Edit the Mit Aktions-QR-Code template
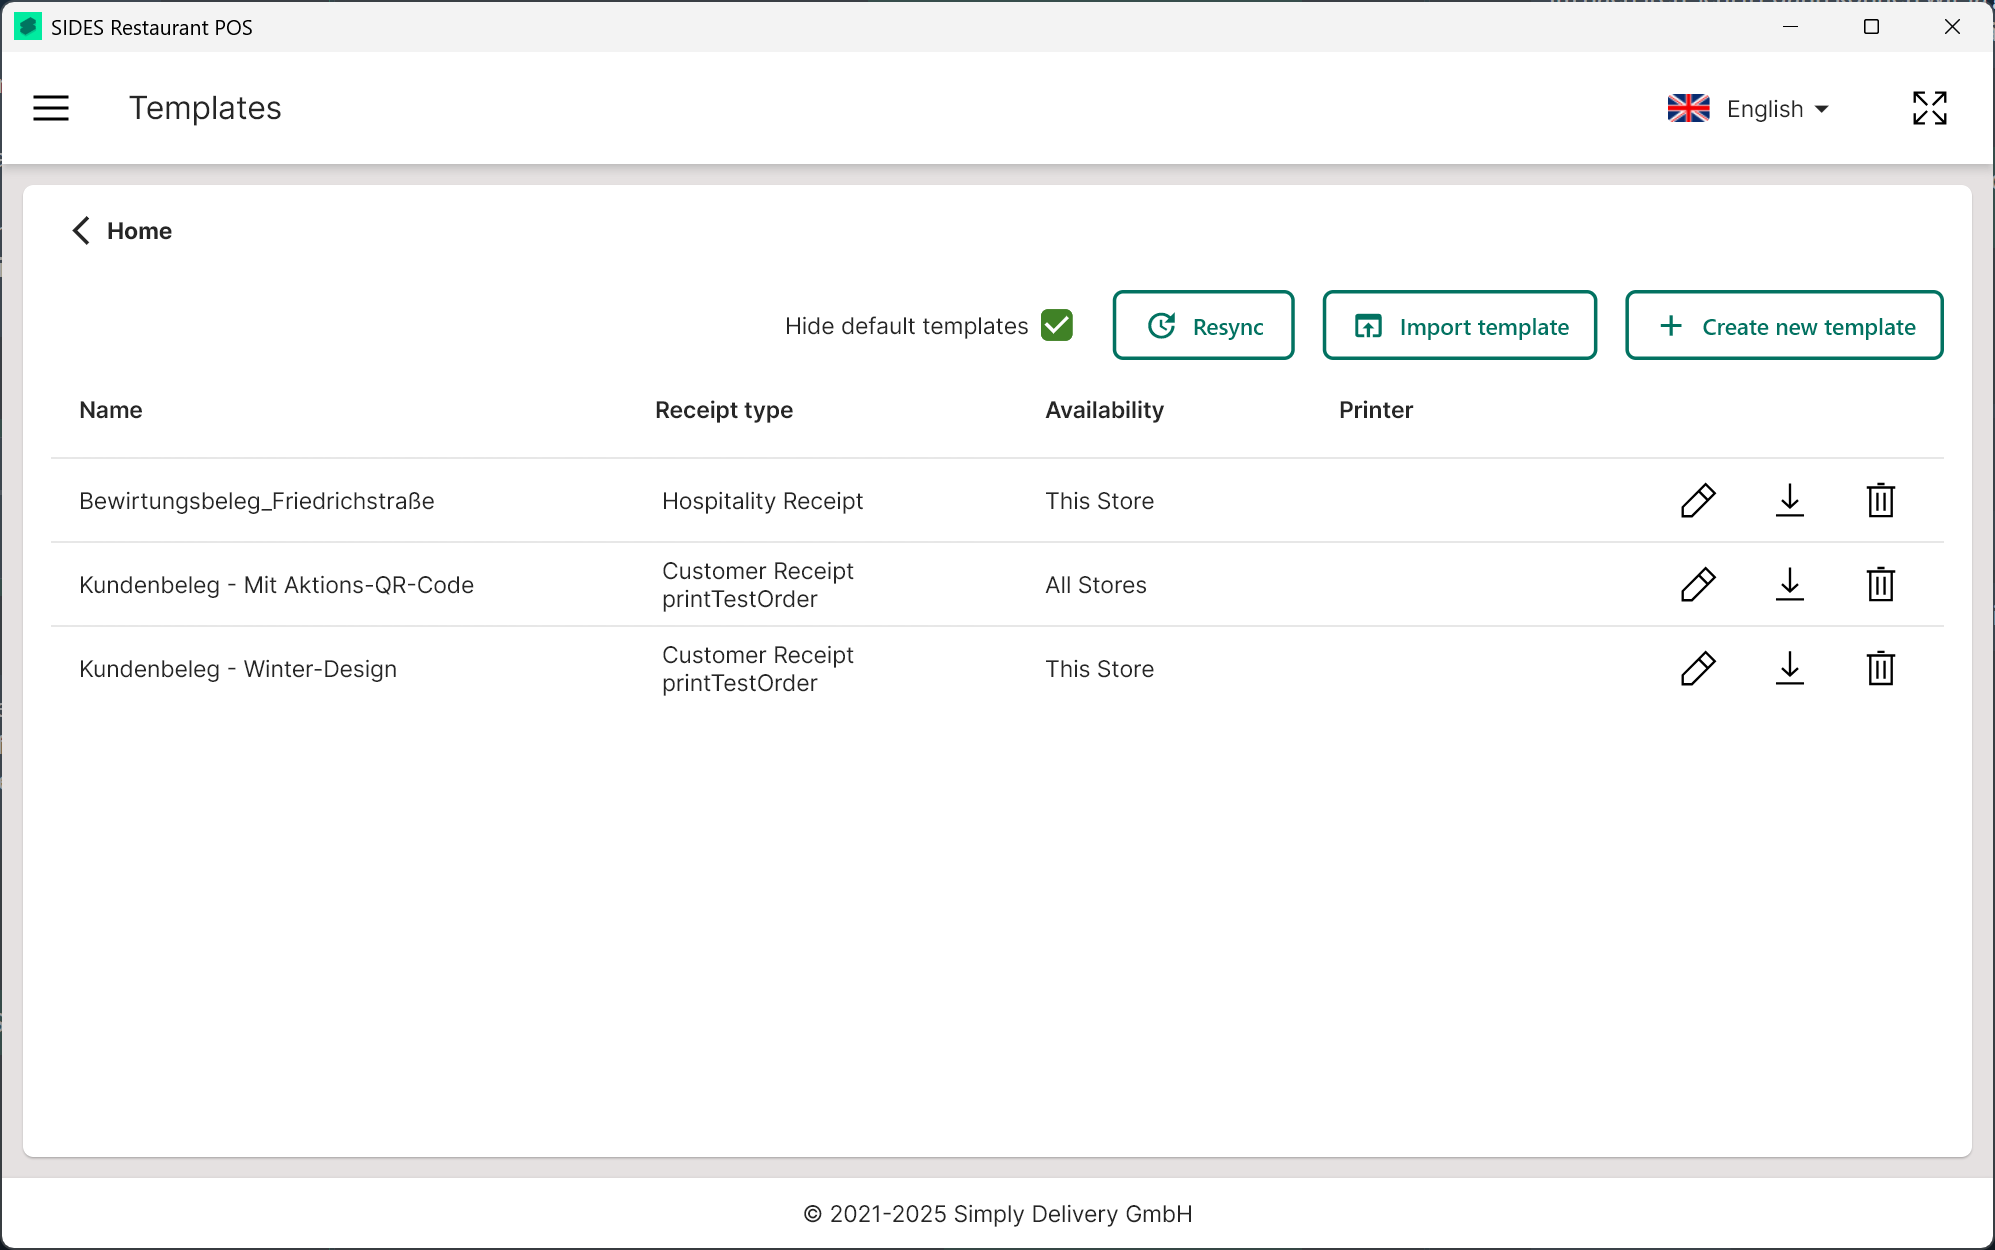1995x1250 pixels. 1698,584
